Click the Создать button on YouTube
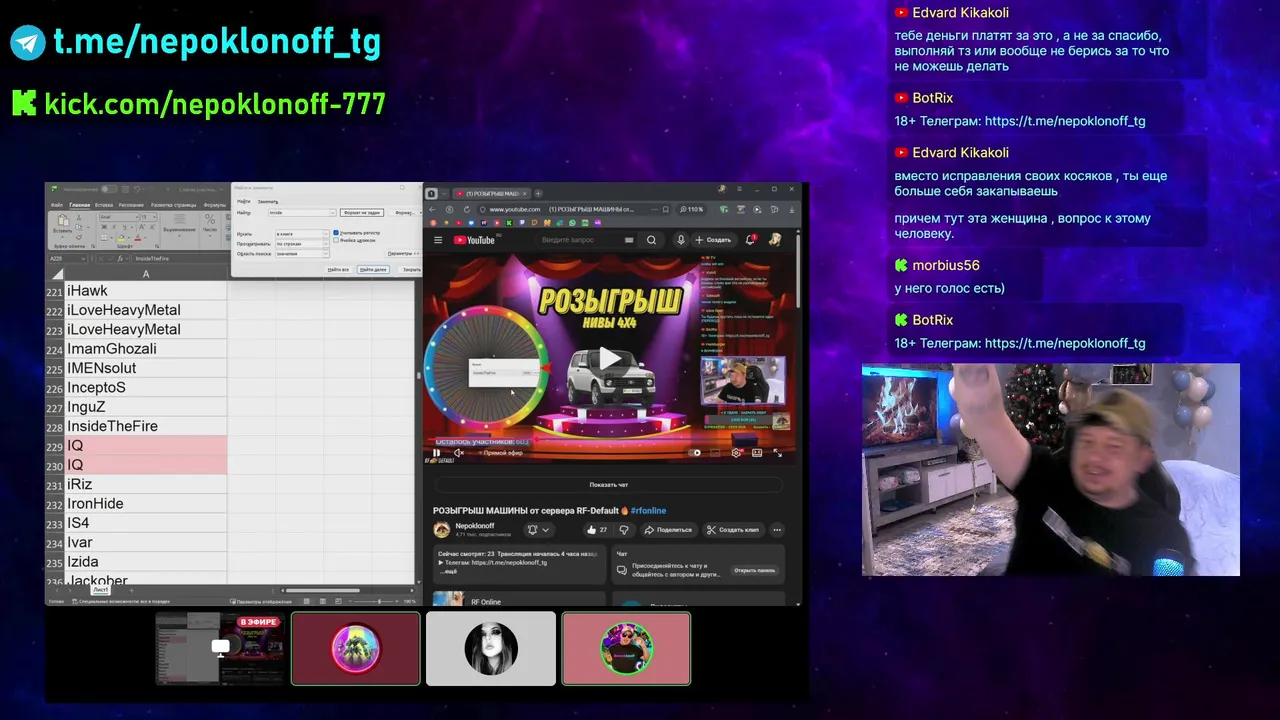 pyautogui.click(x=713, y=240)
